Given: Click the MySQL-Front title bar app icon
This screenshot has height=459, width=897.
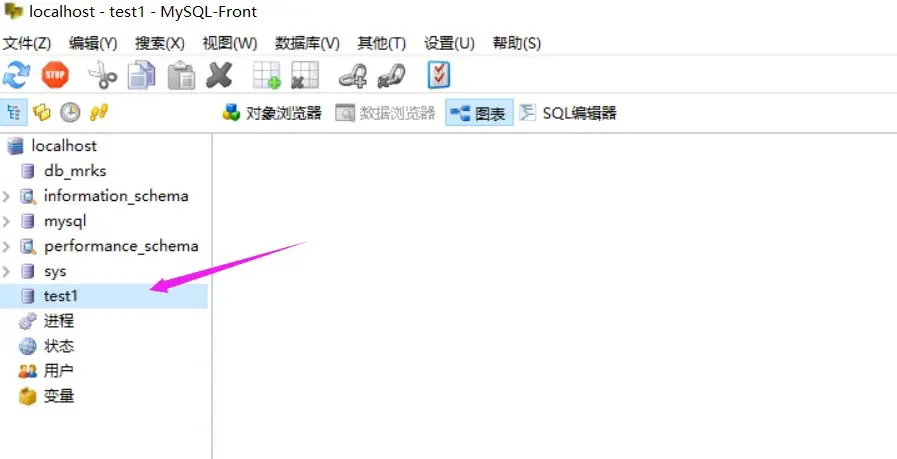Looking at the screenshot, I should coord(13,11).
